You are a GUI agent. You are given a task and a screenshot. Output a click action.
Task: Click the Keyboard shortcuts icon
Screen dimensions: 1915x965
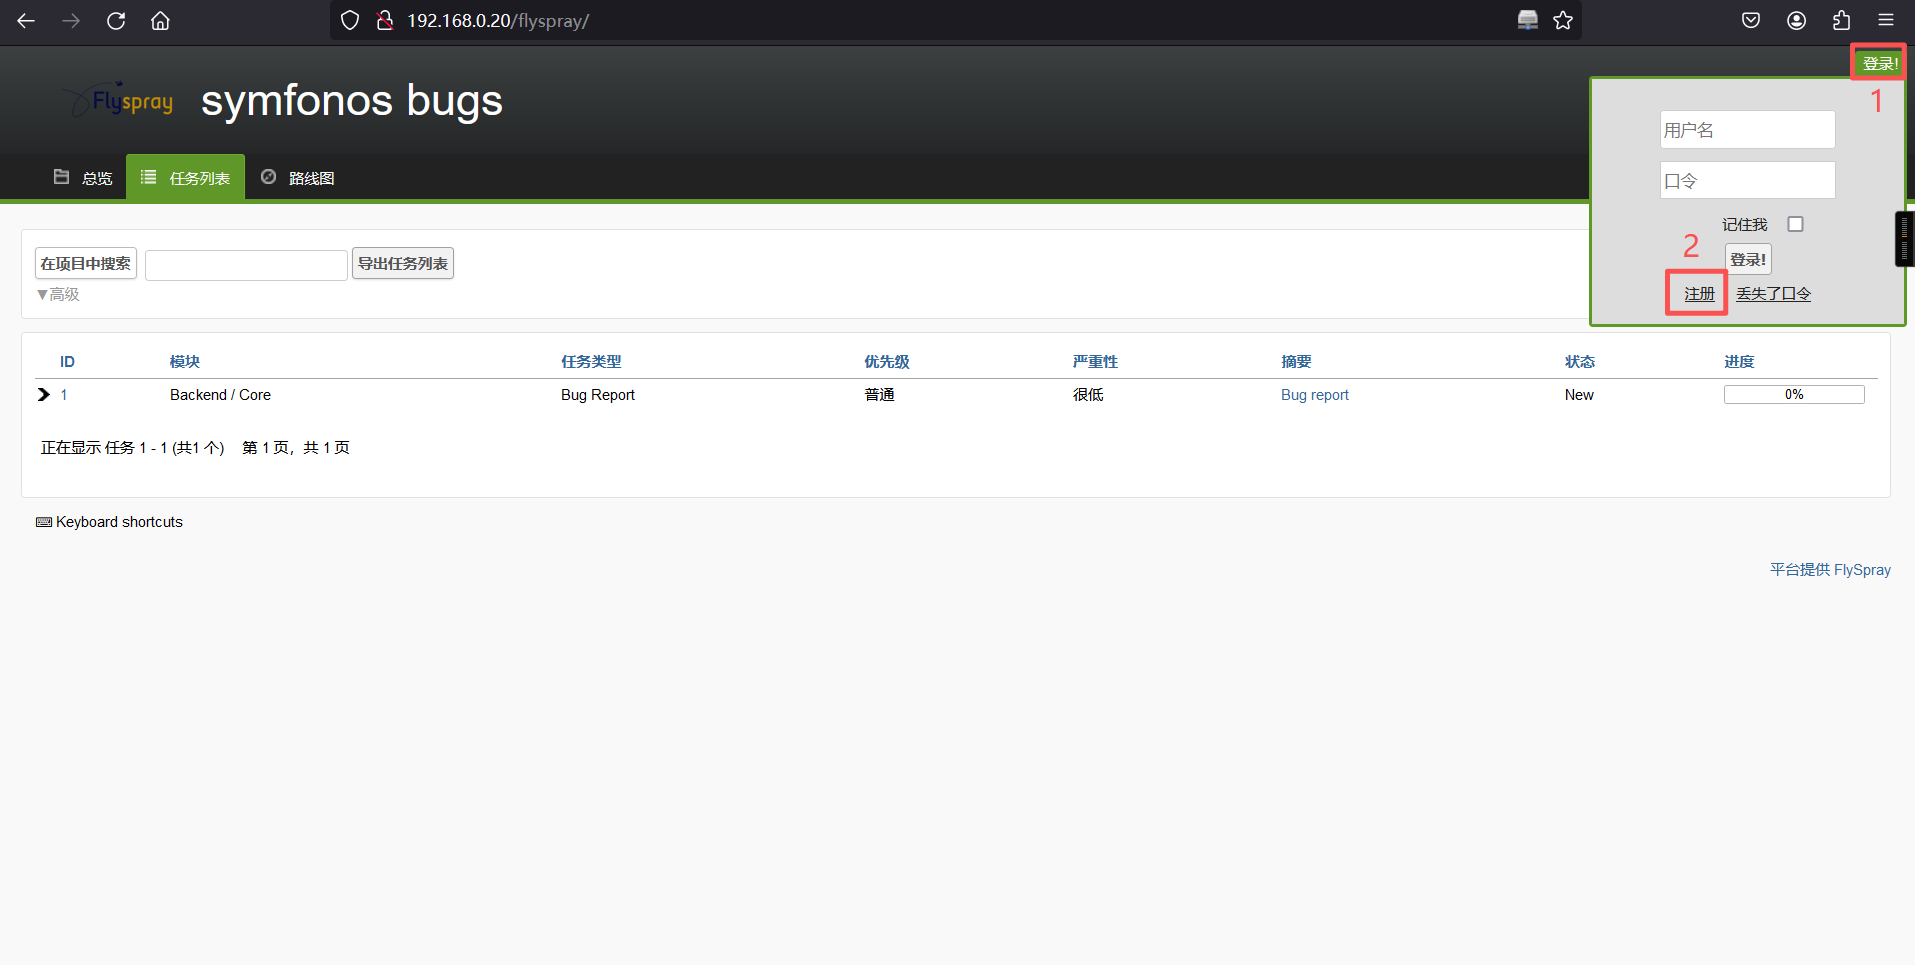tap(44, 522)
